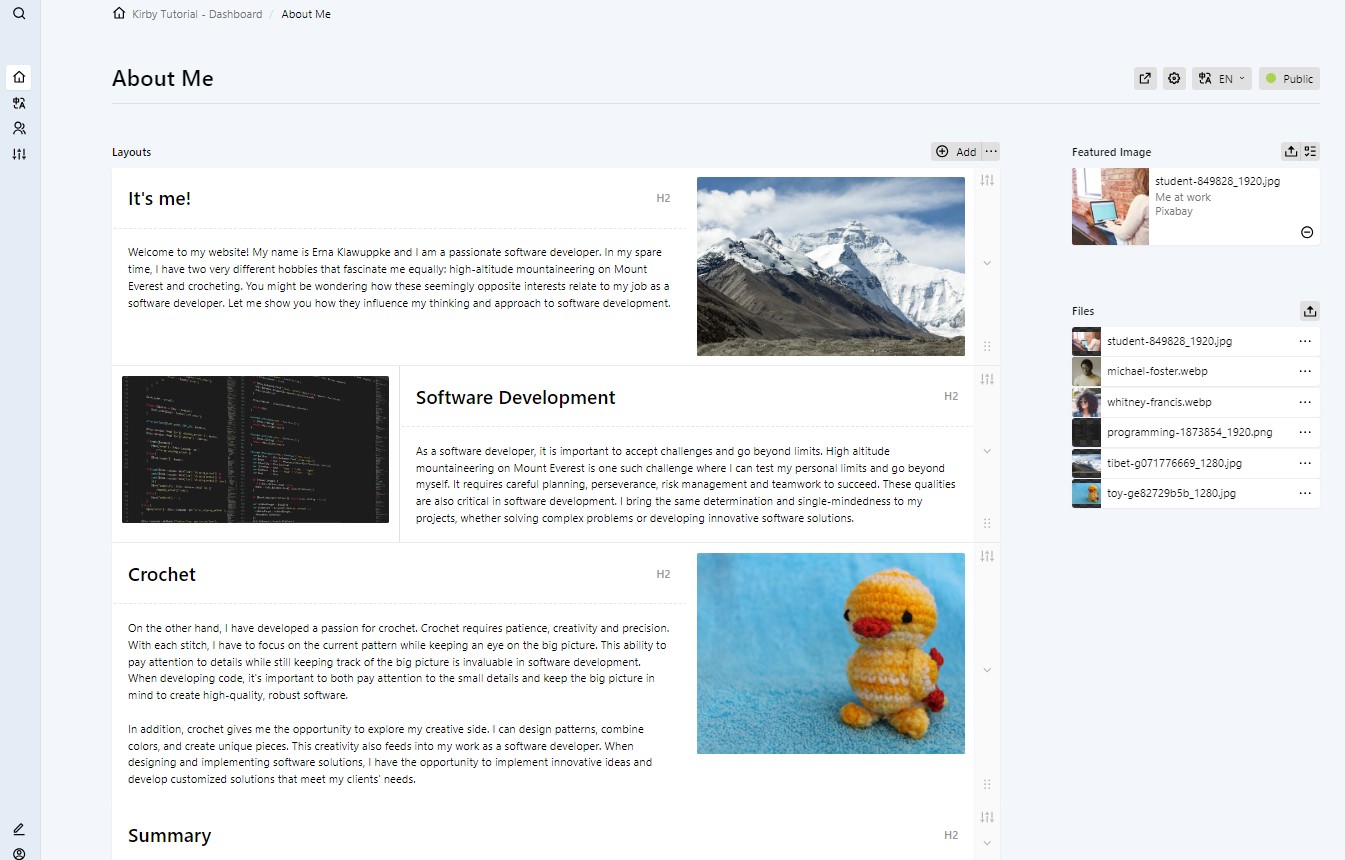This screenshot has width=1345, height=860.
Task: Click the pencil icon at sidebar bottom
Action: tap(19, 829)
